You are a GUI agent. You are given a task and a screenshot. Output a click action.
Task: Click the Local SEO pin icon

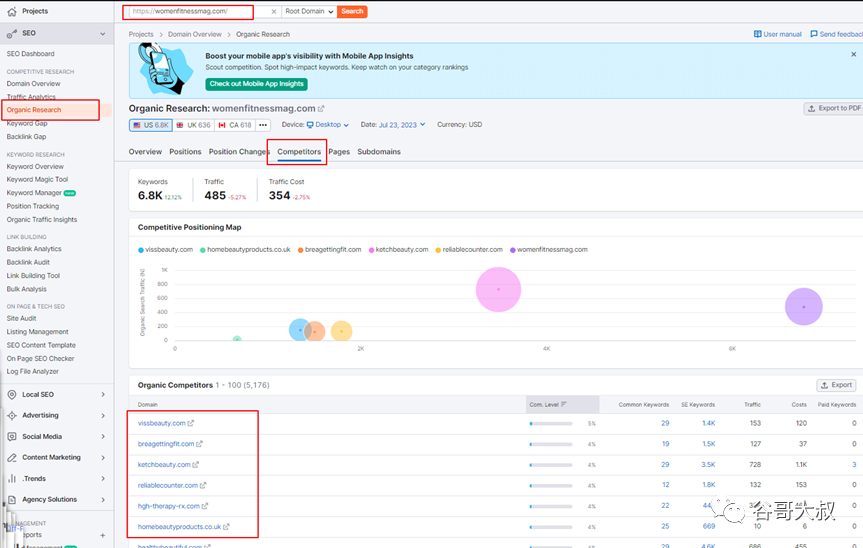coord(12,394)
